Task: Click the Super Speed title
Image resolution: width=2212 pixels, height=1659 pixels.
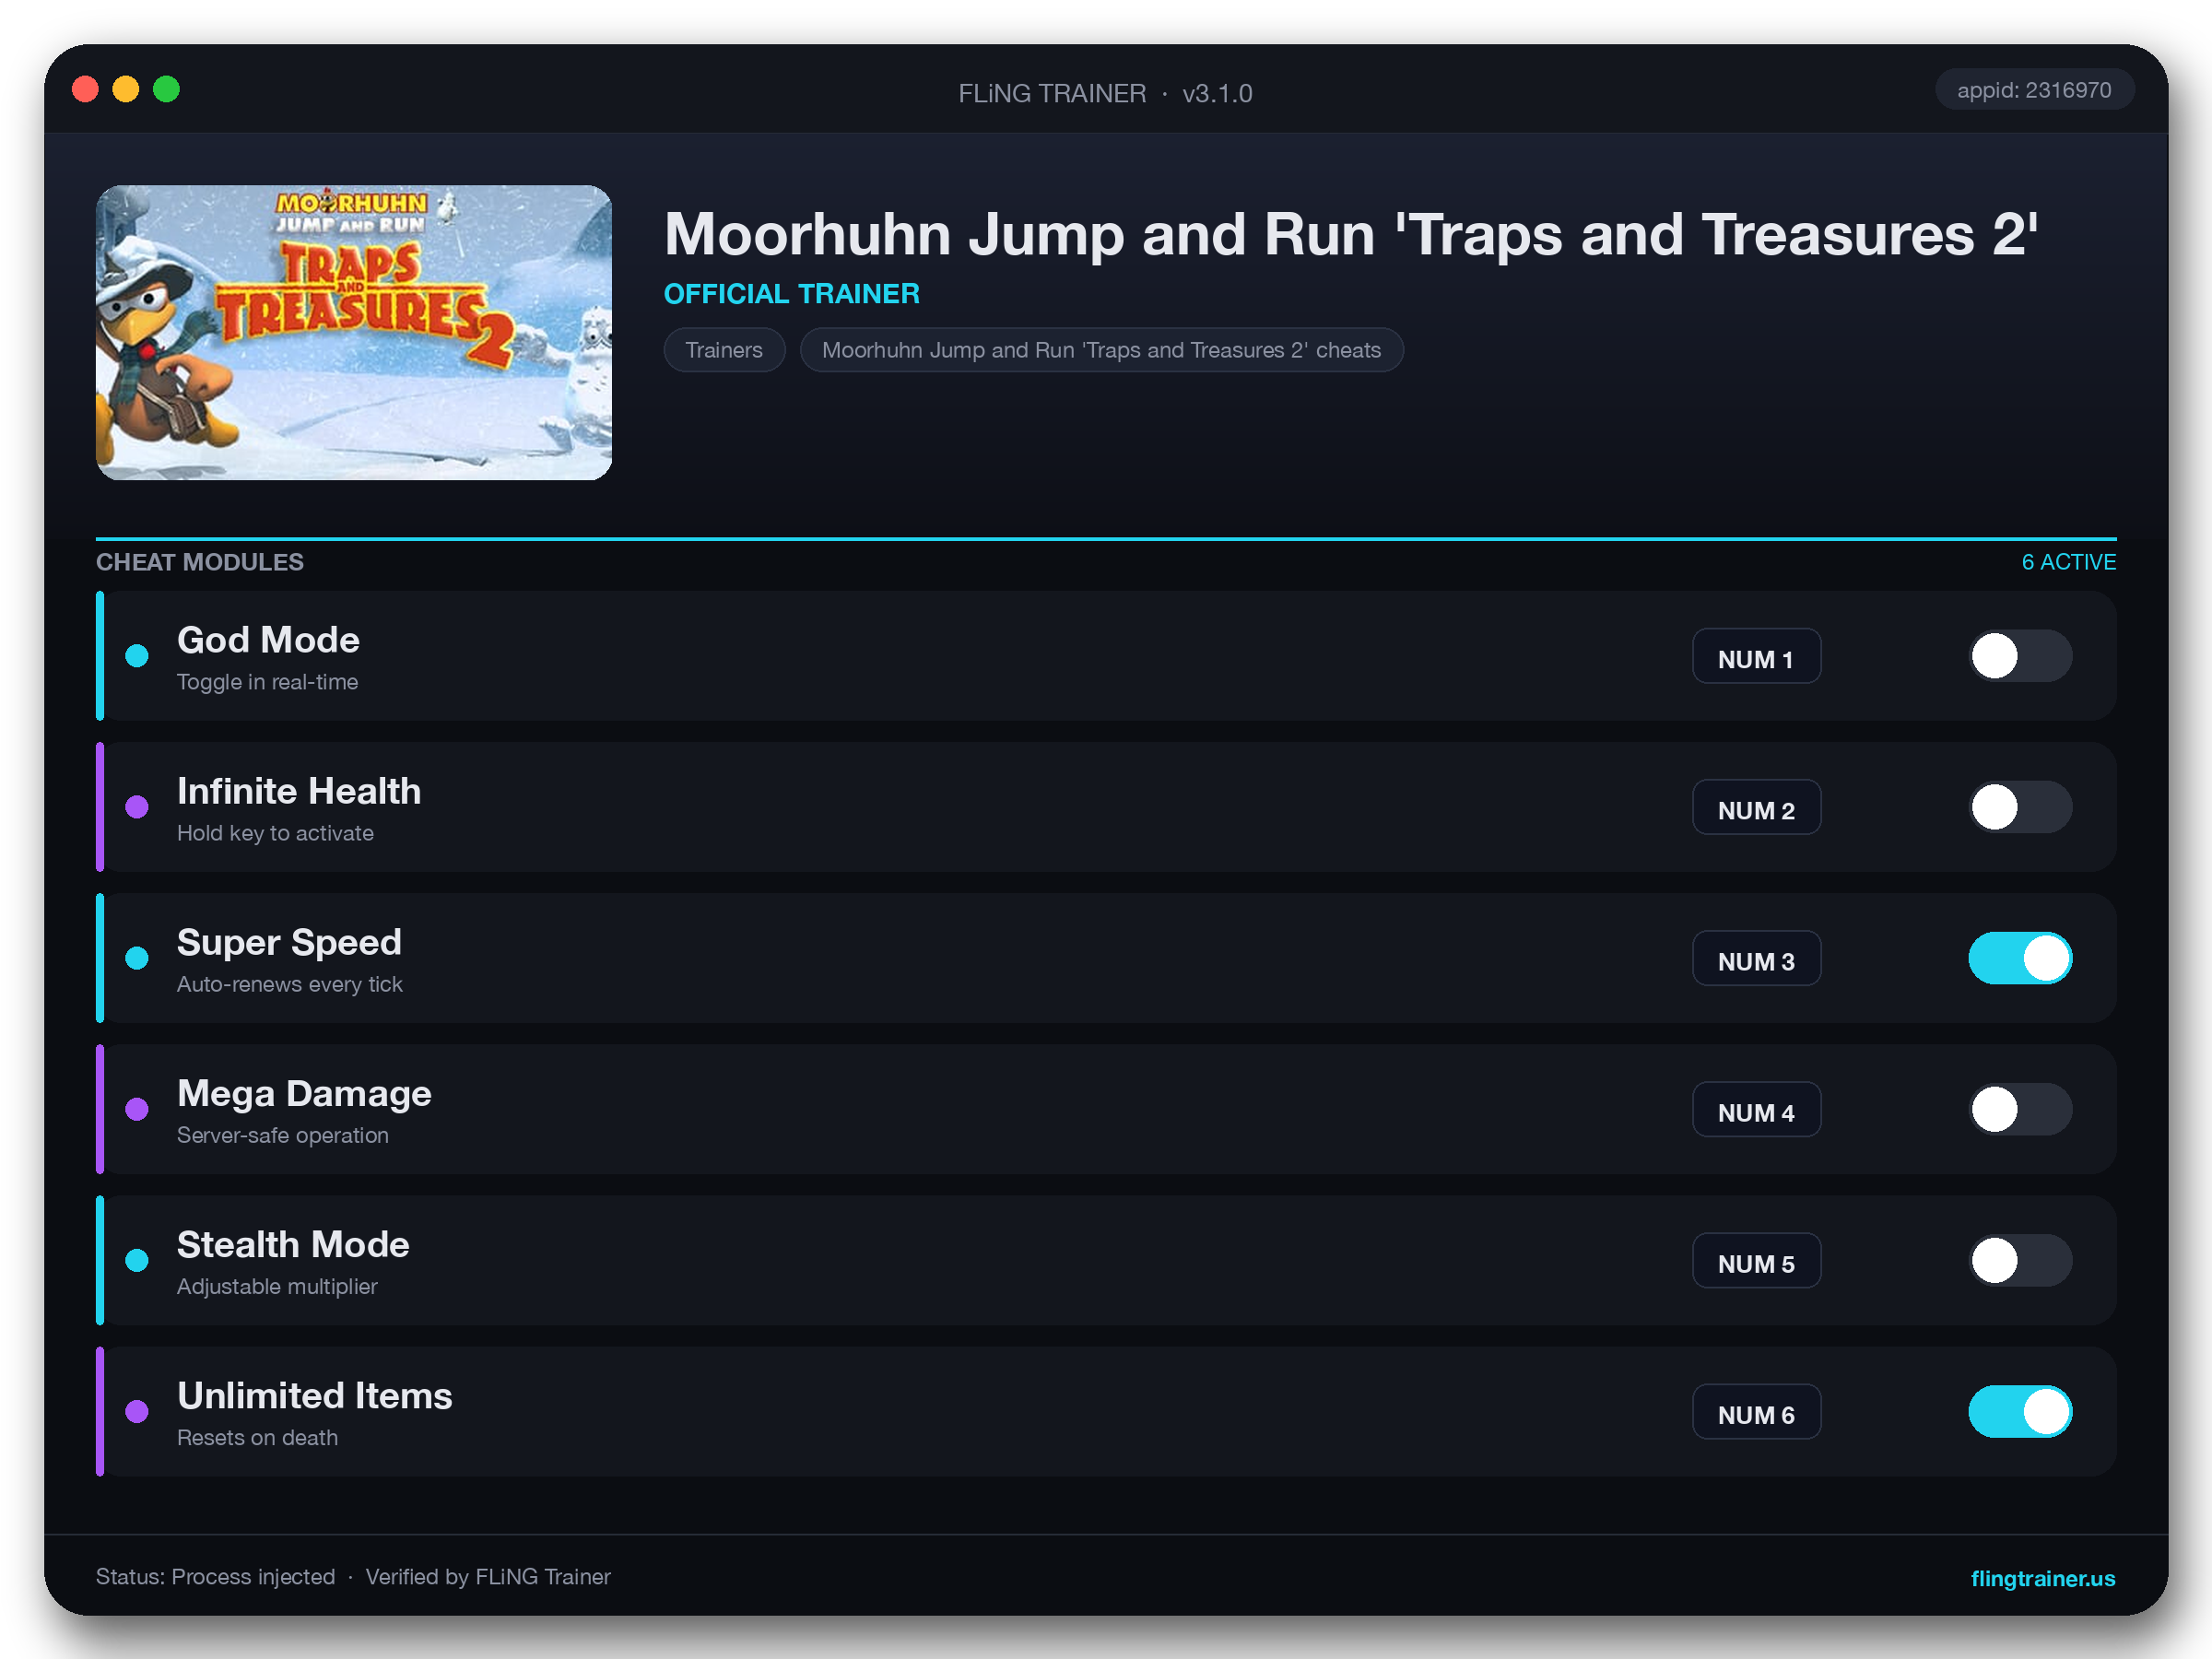Action: click(x=289, y=942)
